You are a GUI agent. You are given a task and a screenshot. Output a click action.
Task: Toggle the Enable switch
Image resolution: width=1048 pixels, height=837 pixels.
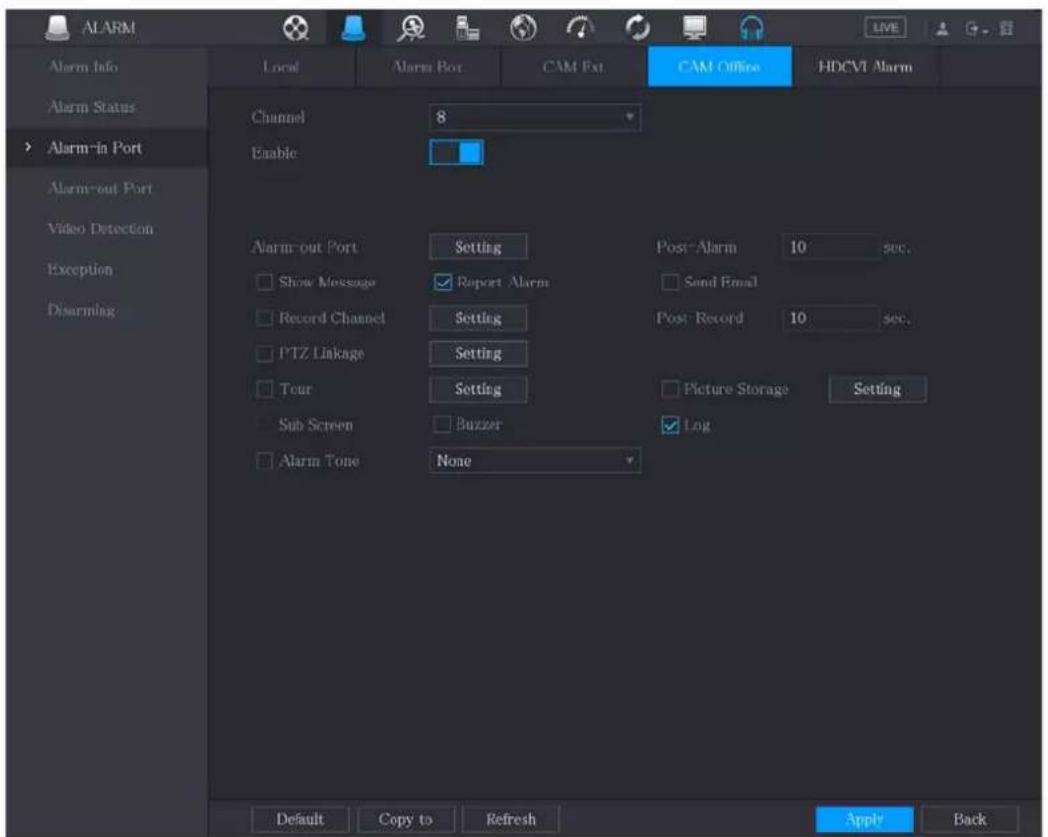point(456,152)
